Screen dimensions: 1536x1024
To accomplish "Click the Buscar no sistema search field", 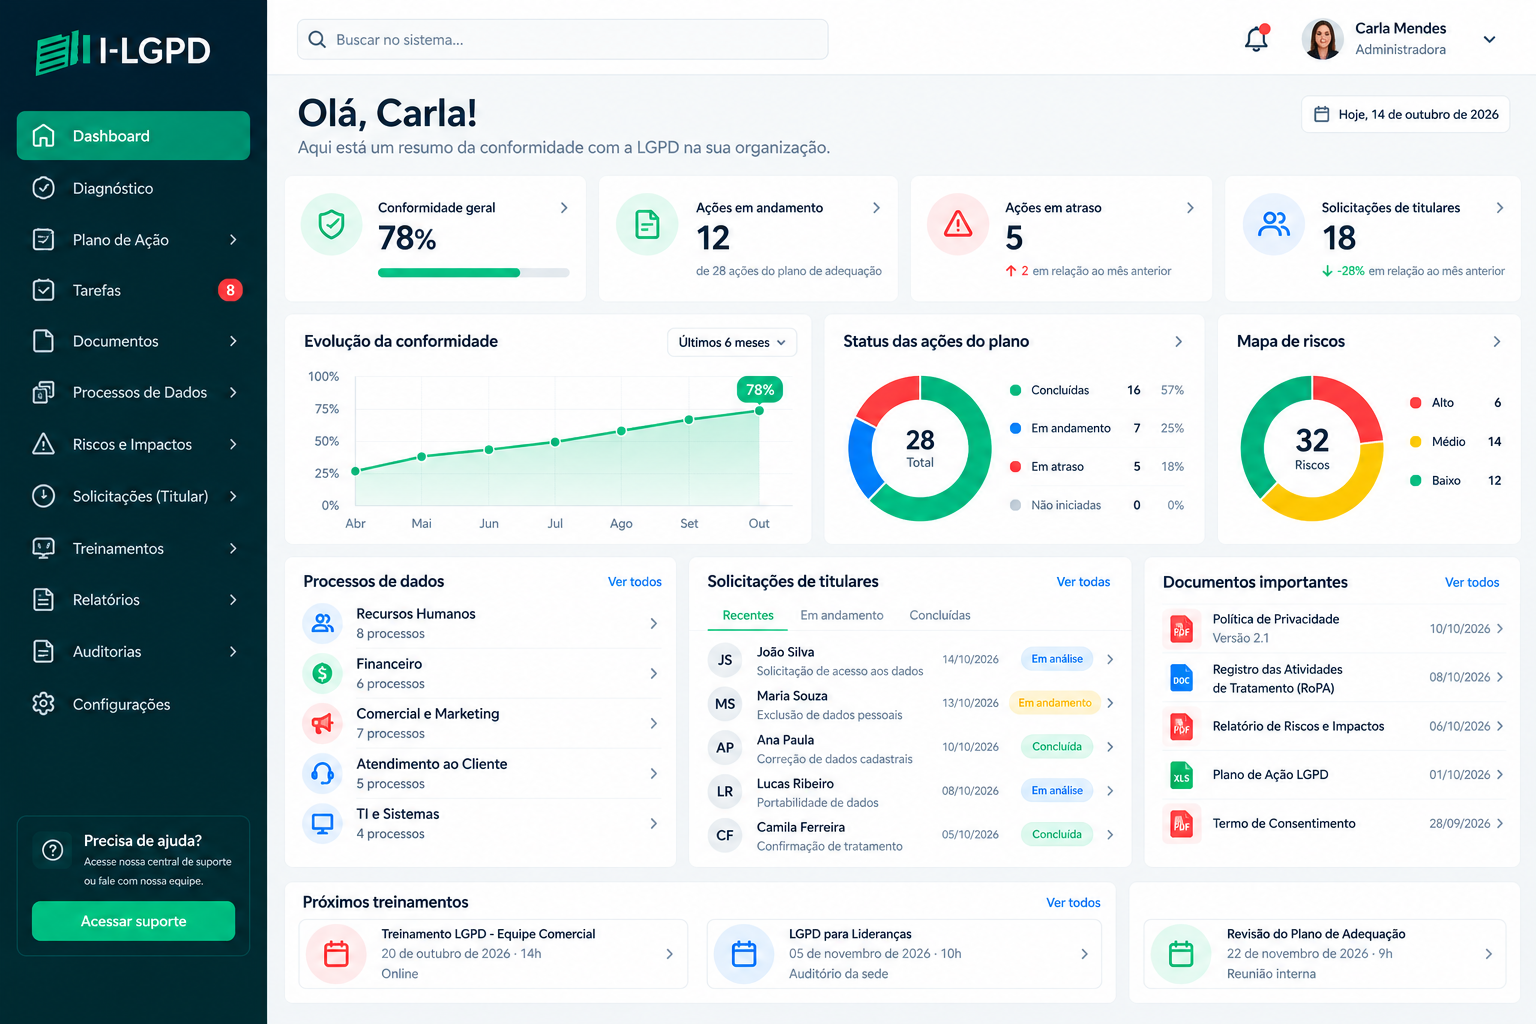I will pyautogui.click(x=562, y=39).
